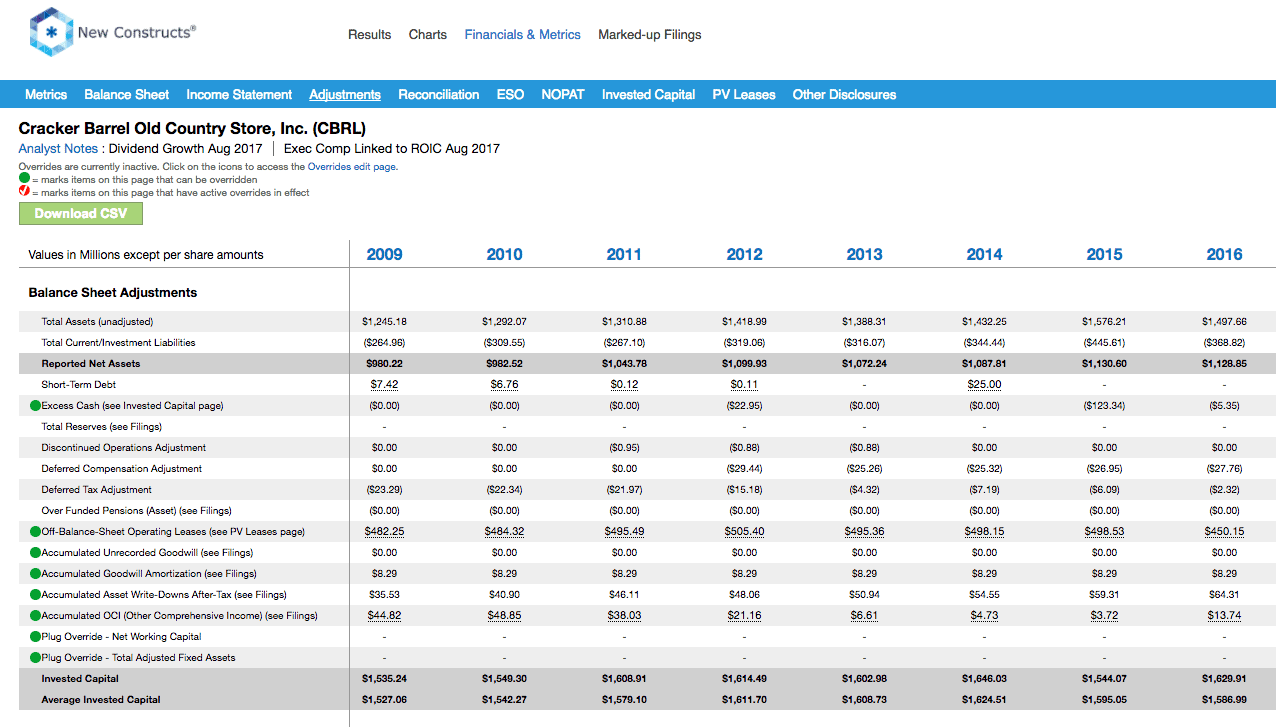The image size is (1276, 727).
Task: Open operating leases value $482.25
Action: (385, 532)
